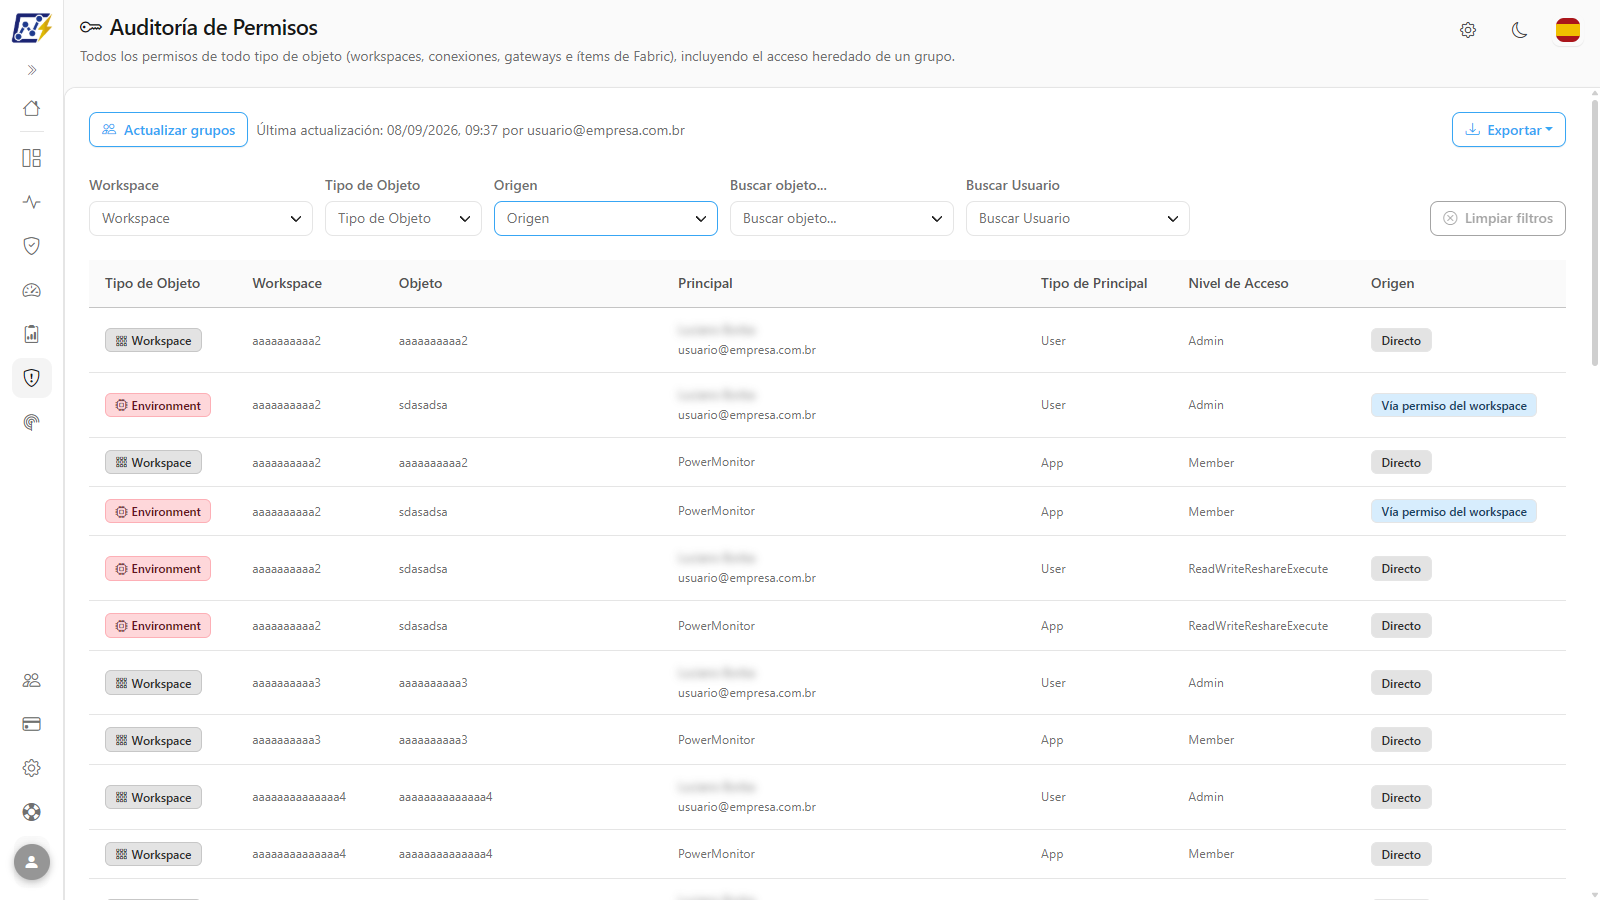Open the shield checkmark sidebar icon
The image size is (1600, 900).
(x=32, y=246)
